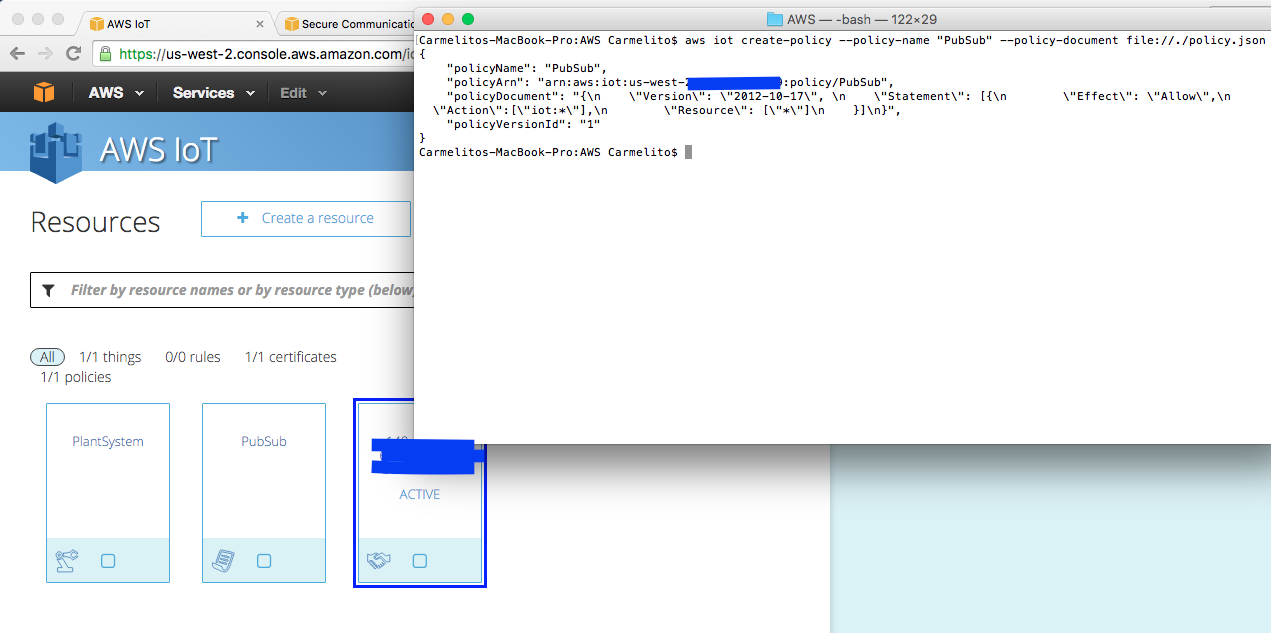The height and width of the screenshot is (633, 1271).
Task: Click the folder icon in terminal title bar
Action: click(x=774, y=19)
